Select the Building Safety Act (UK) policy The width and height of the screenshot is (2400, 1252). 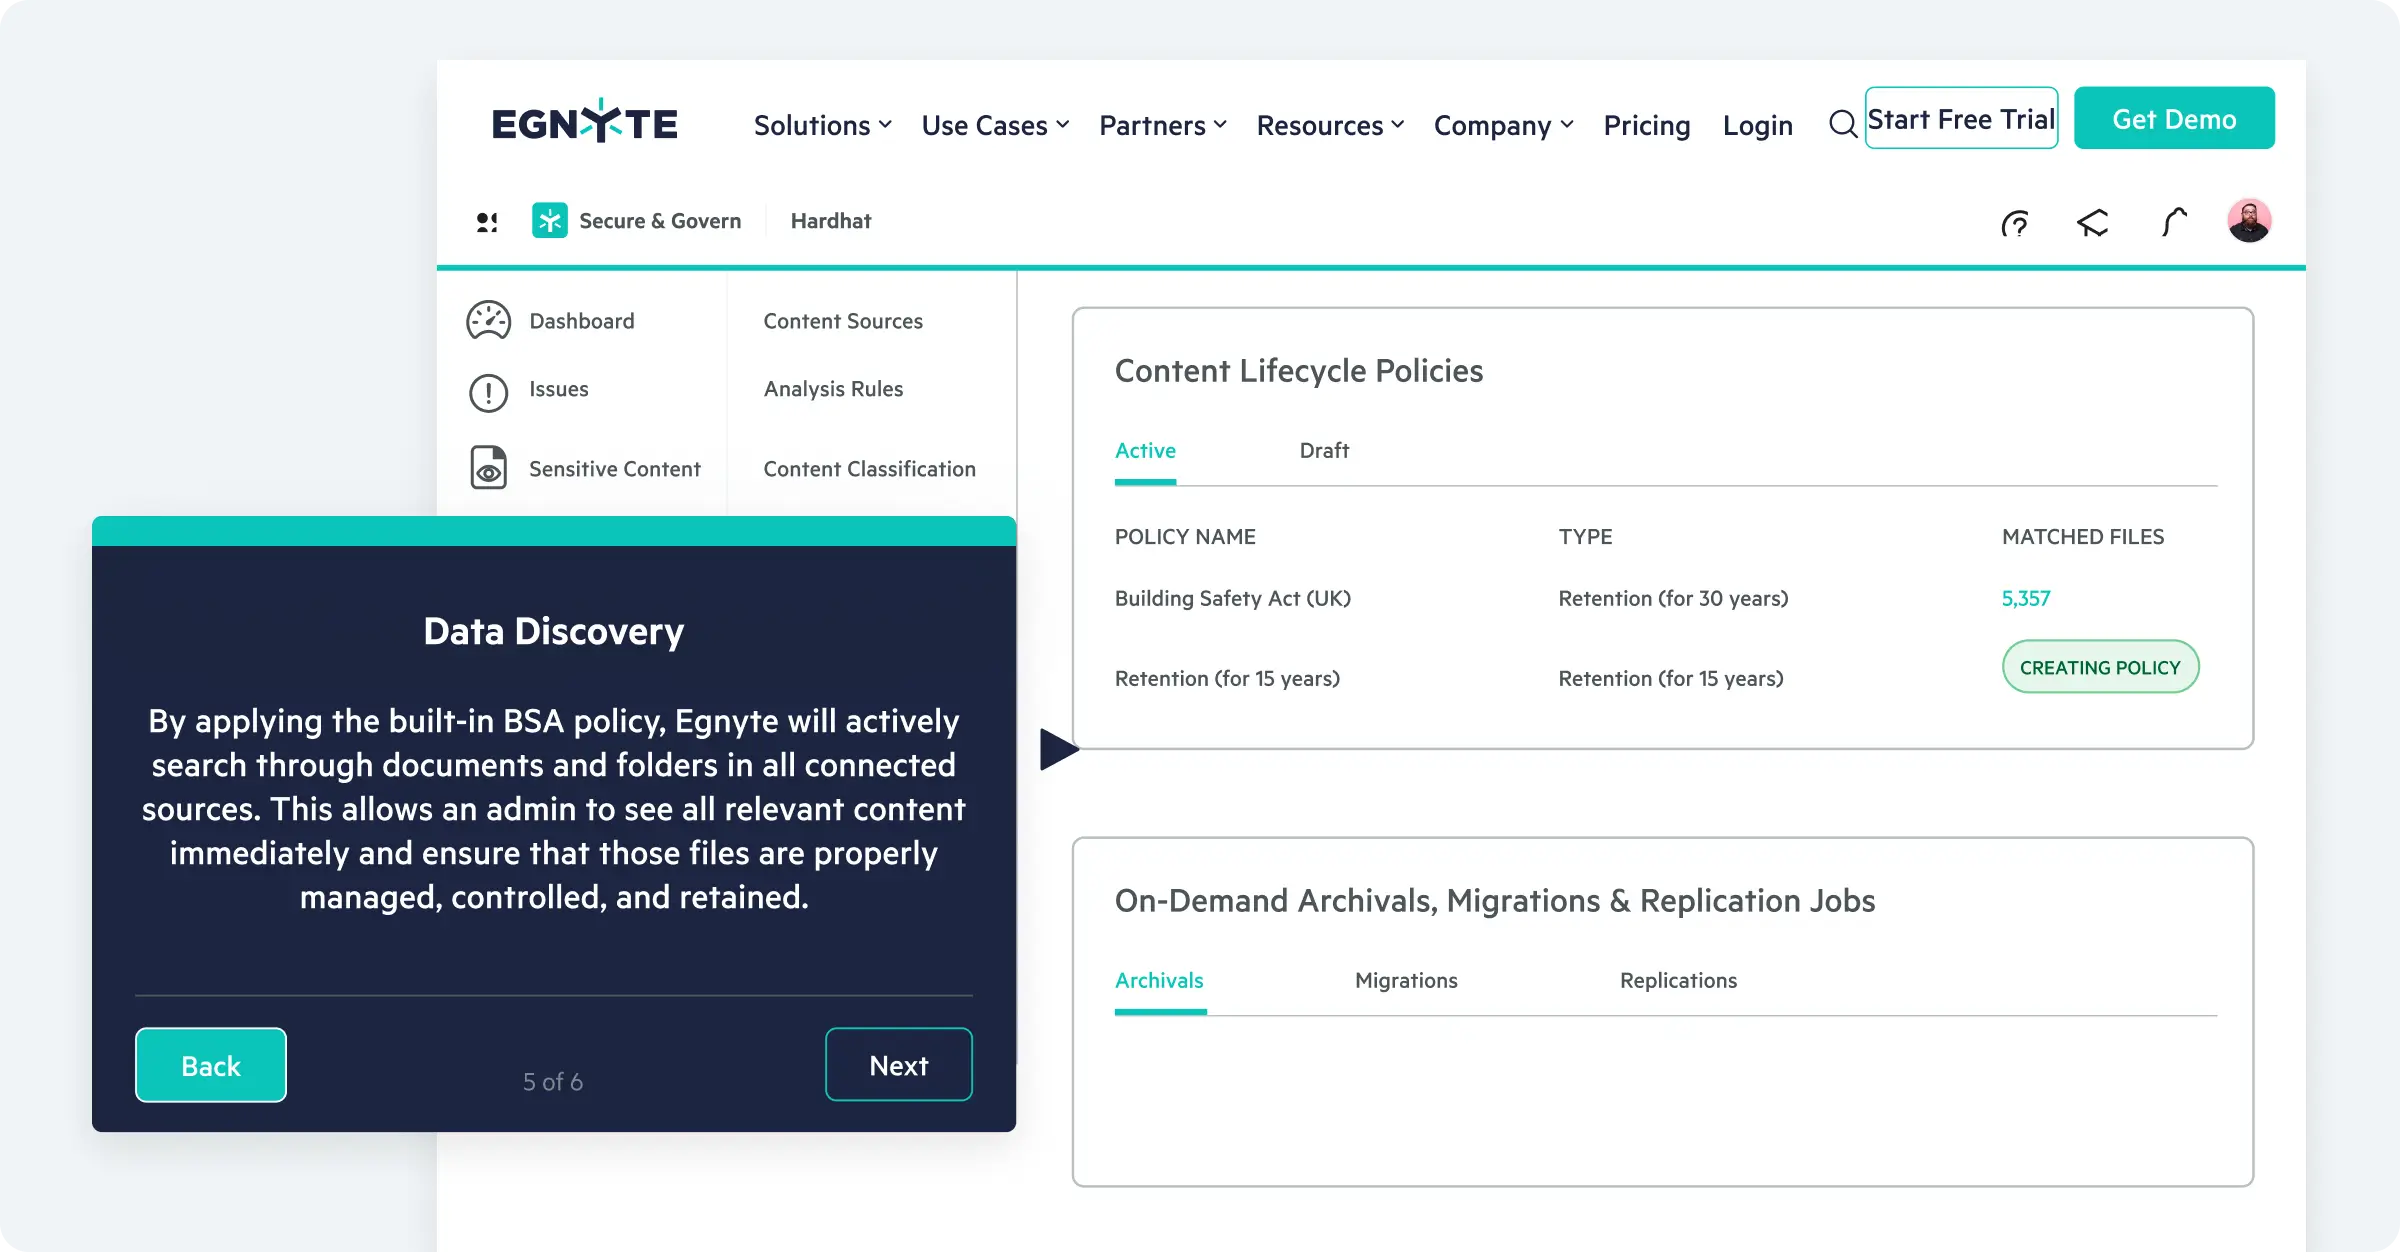[1232, 598]
